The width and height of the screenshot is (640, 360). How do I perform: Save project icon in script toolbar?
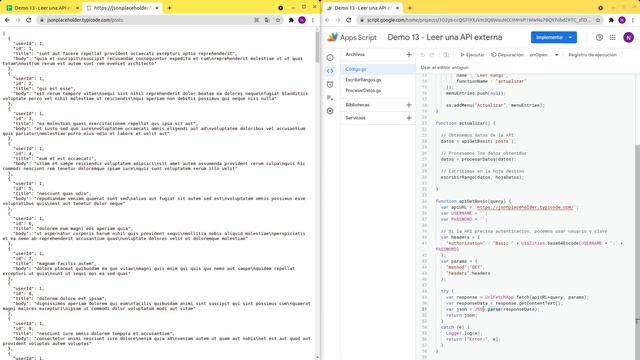tap(446, 55)
